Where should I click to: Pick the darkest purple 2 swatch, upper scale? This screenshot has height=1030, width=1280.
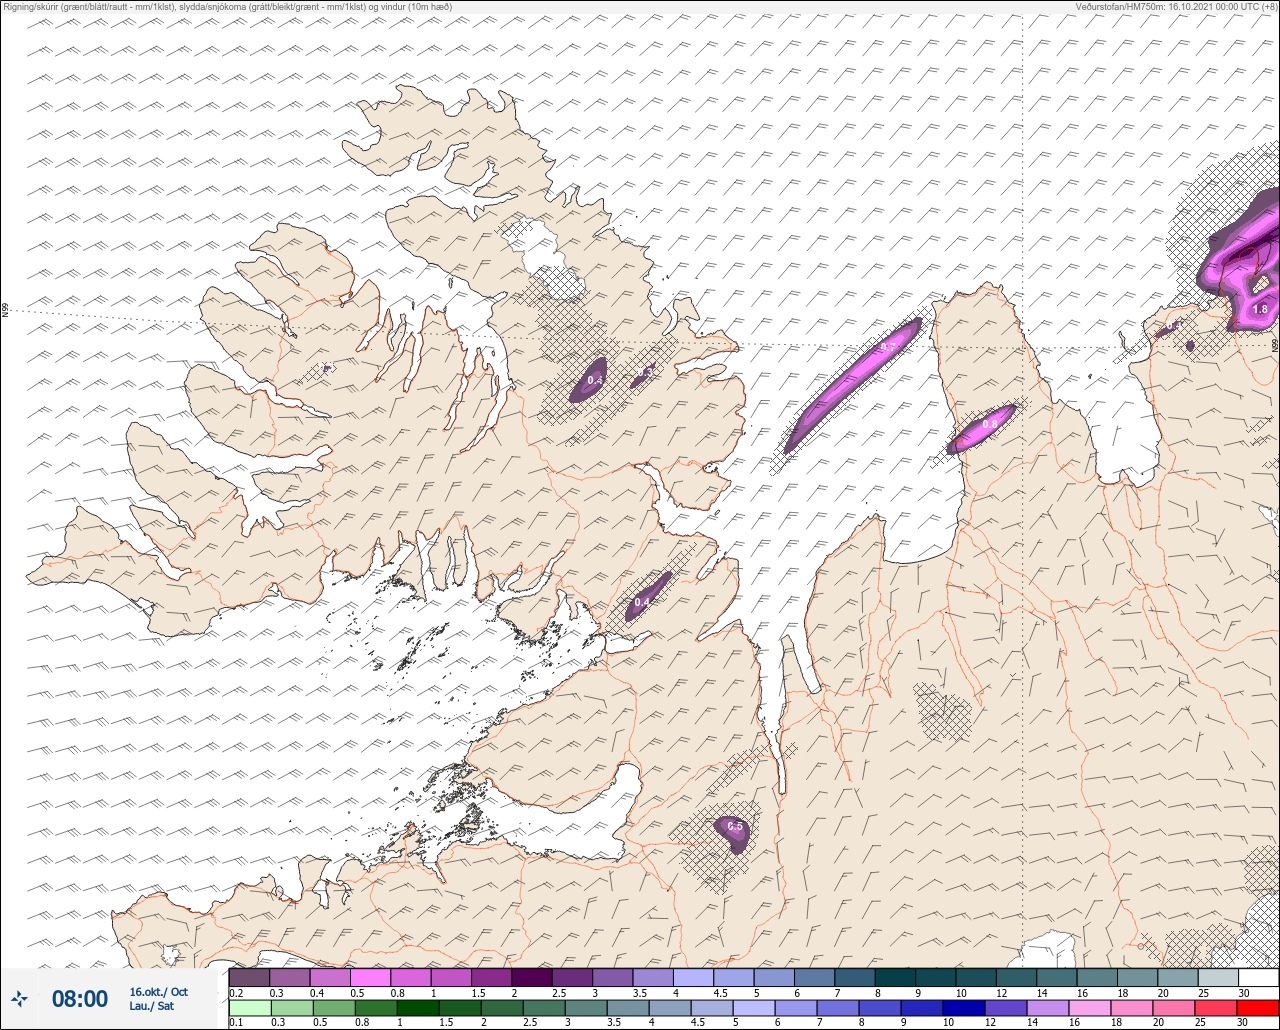531,977
